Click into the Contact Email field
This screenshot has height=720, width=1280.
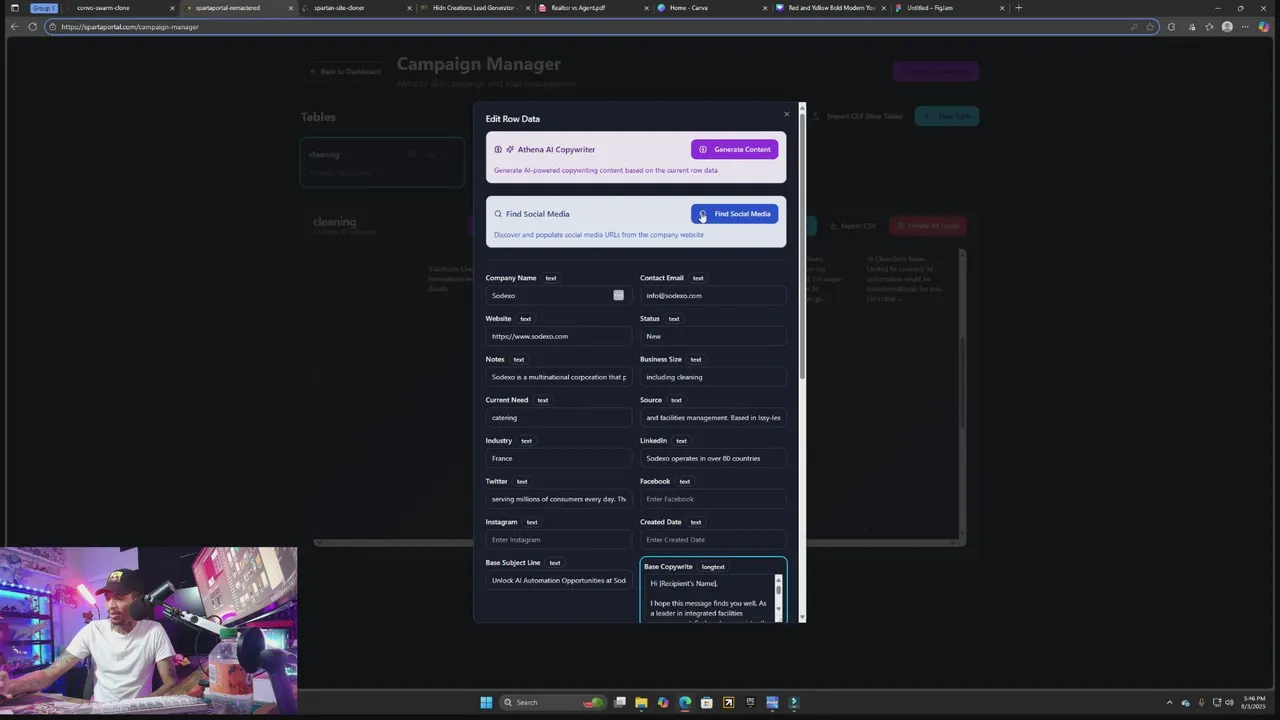coord(712,295)
